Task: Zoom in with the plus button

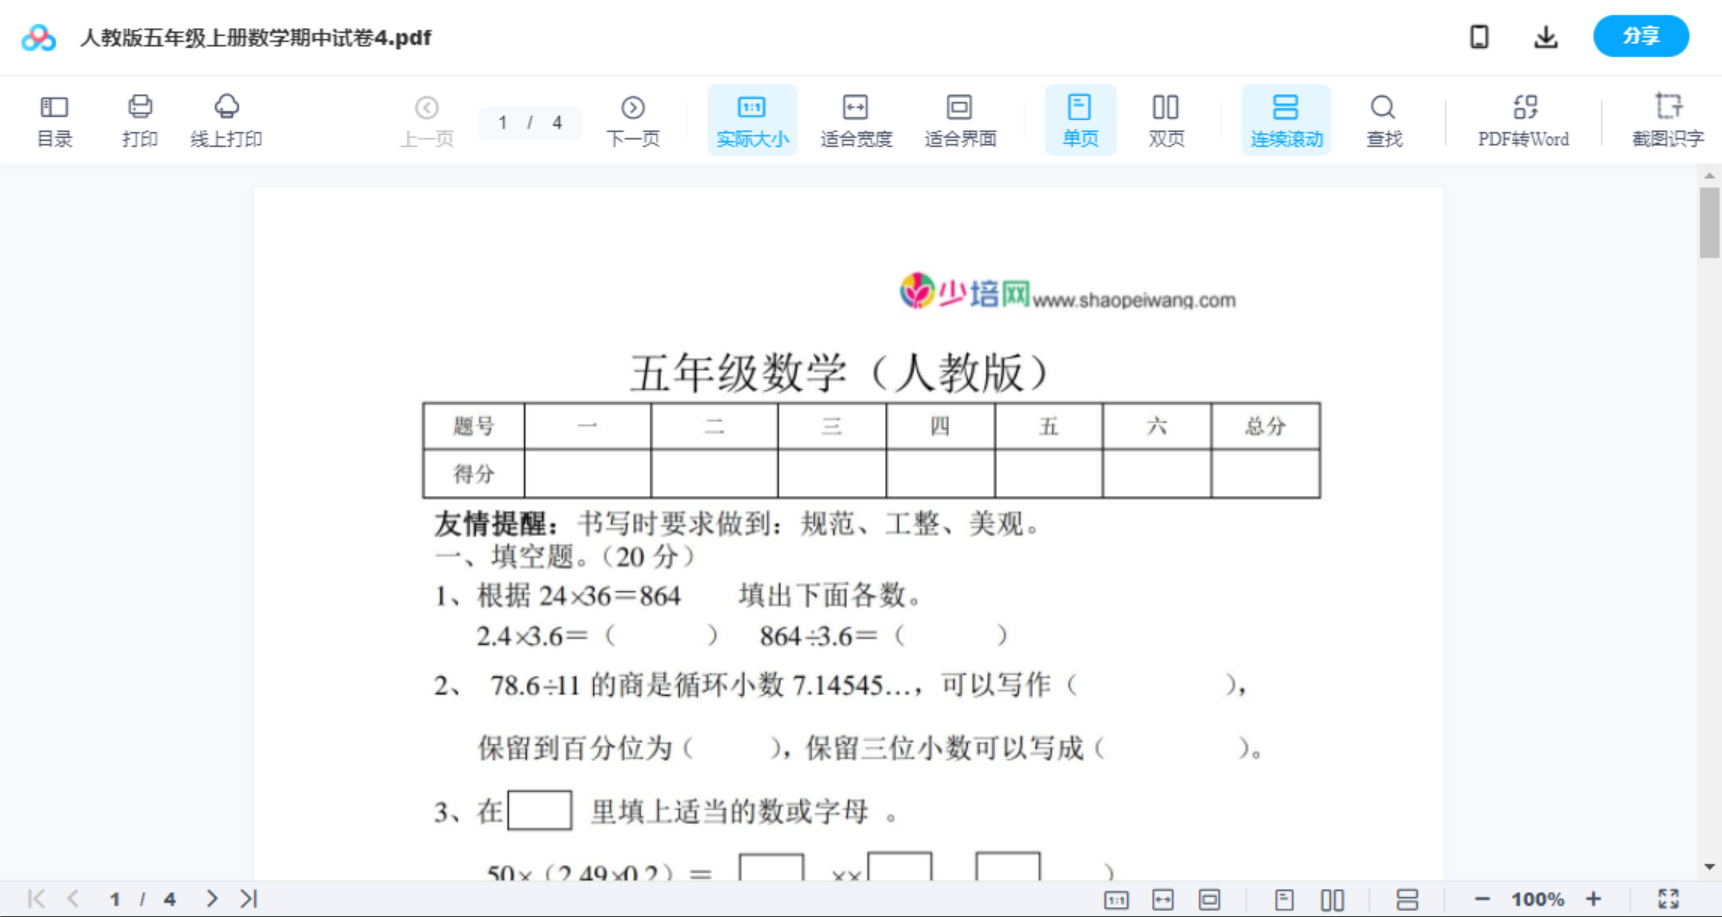Action: tap(1594, 899)
